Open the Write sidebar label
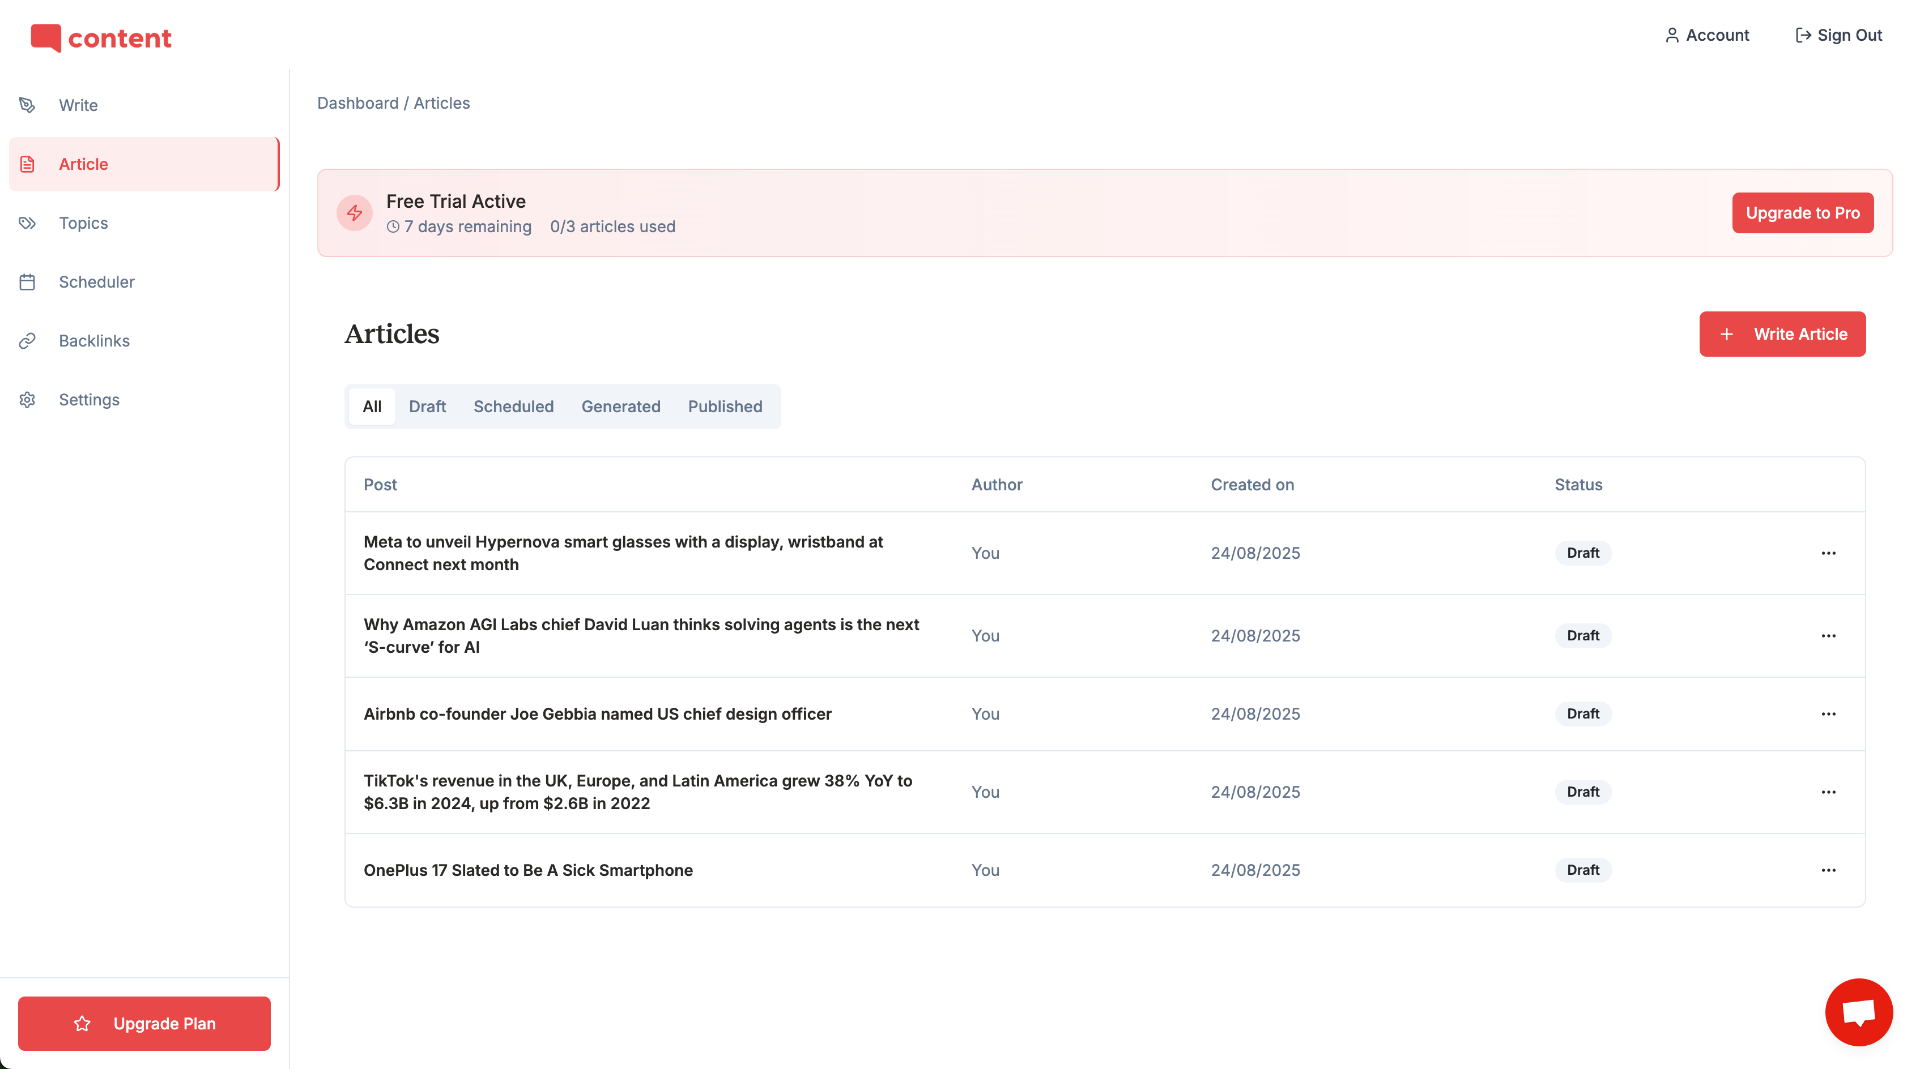This screenshot has width=1920, height=1069. [78, 105]
